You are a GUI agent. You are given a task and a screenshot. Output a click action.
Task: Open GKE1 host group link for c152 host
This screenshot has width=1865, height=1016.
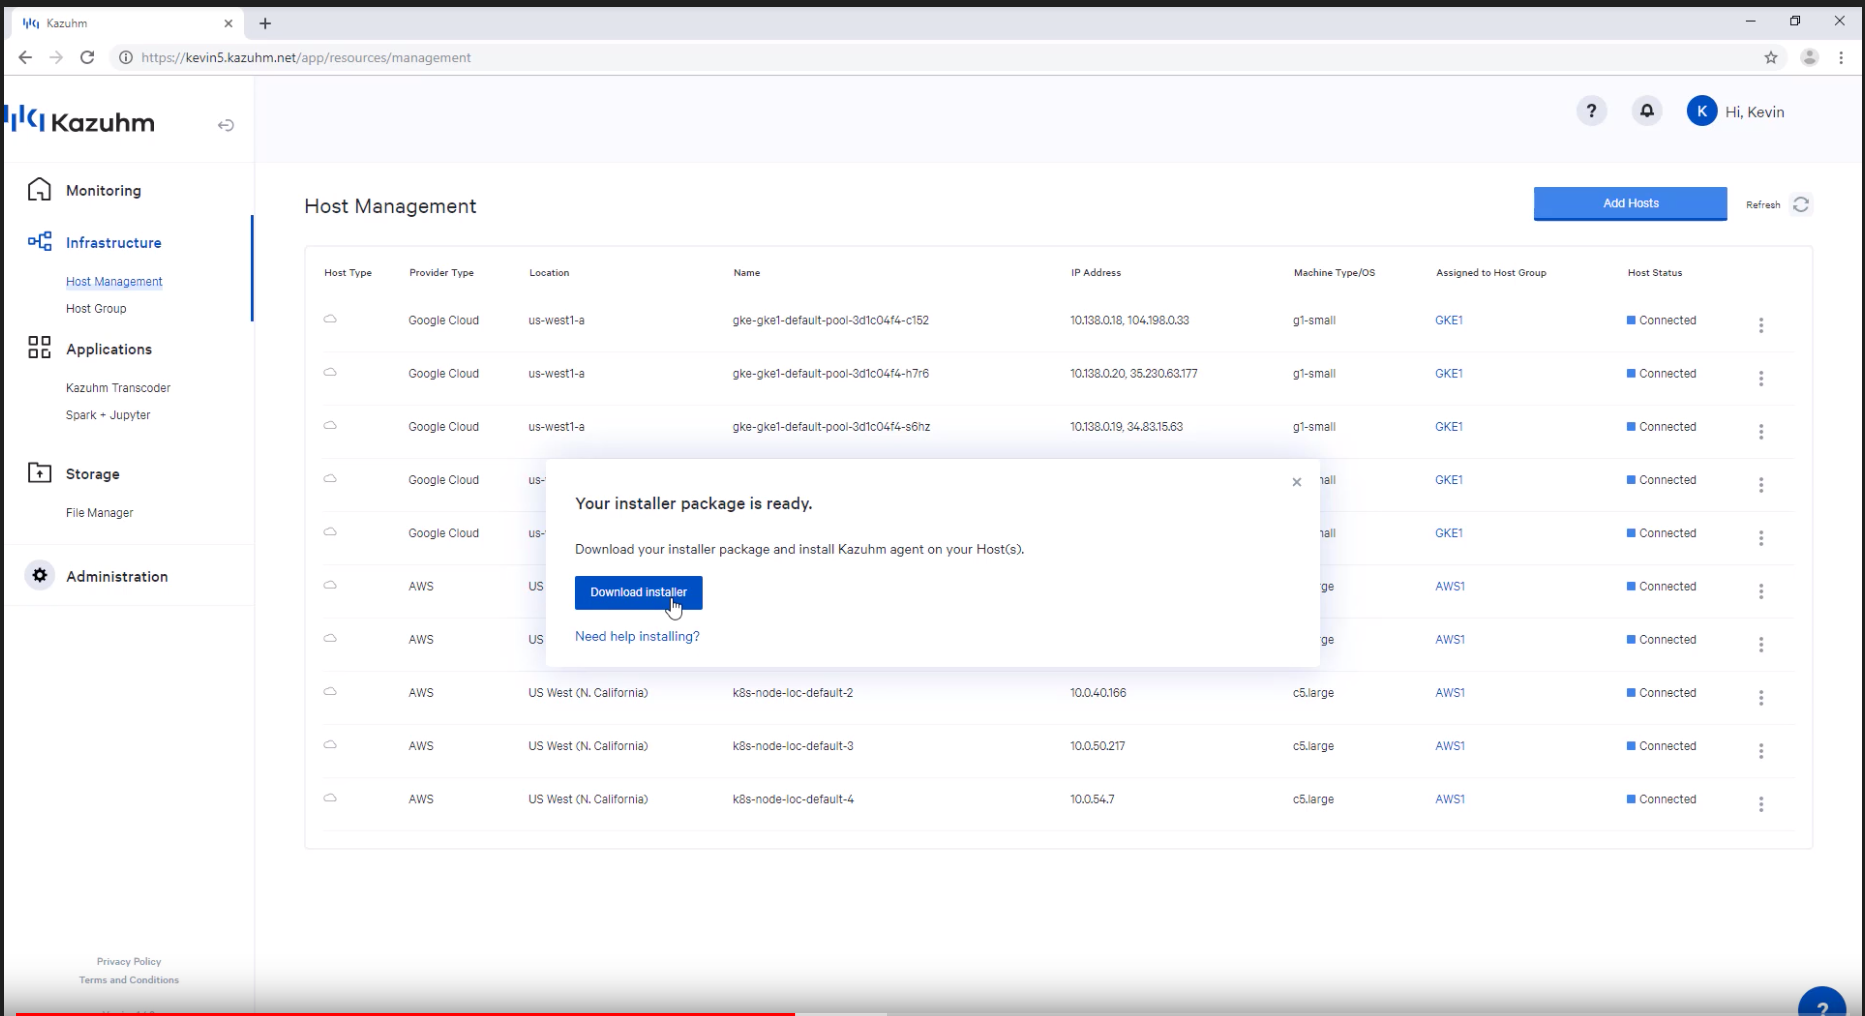(x=1448, y=320)
